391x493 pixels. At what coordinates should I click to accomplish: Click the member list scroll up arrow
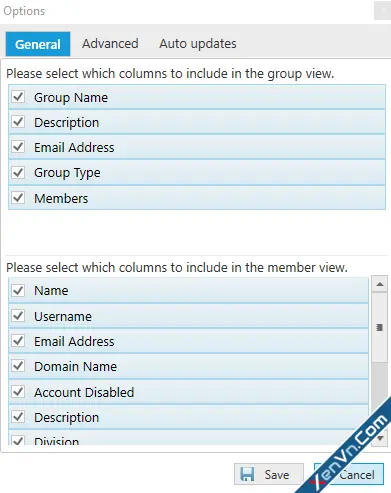pyautogui.click(x=380, y=284)
